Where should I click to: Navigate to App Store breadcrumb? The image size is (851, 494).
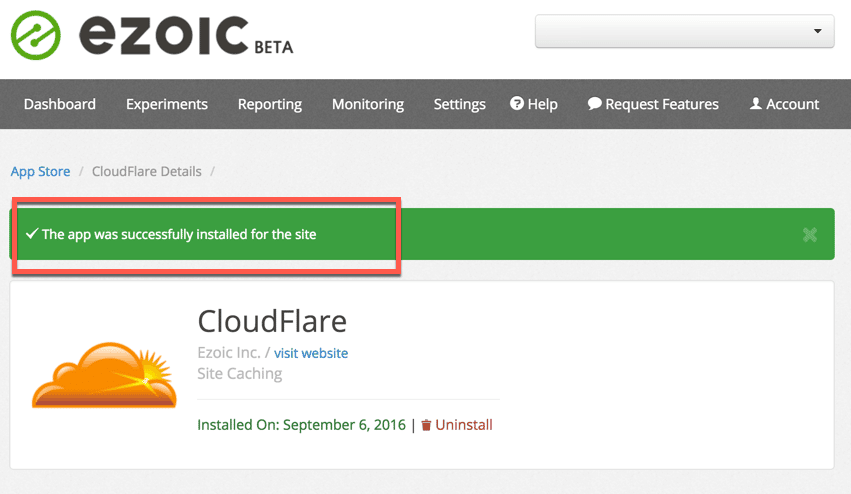pyautogui.click(x=41, y=171)
